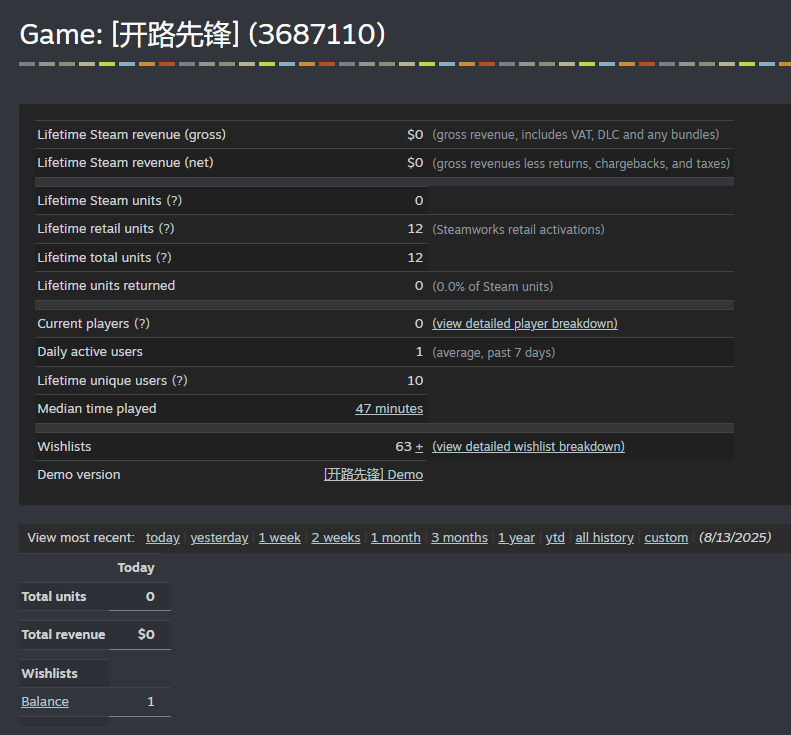The height and width of the screenshot is (735, 791).
Task: Click the (?) tooltip next to Current players
Action: [x=142, y=324]
